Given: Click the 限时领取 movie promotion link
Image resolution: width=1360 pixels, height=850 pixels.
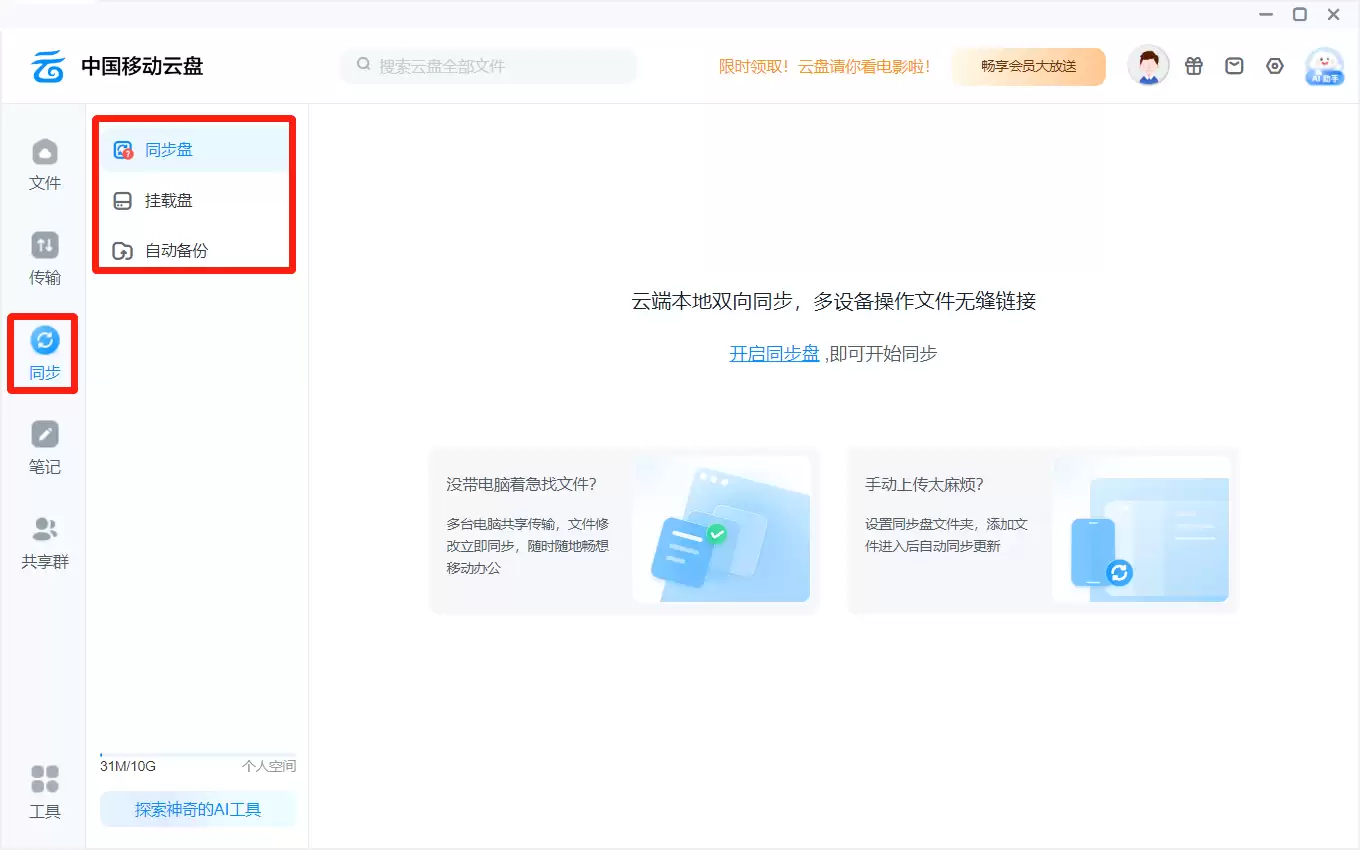Looking at the screenshot, I should [x=825, y=67].
